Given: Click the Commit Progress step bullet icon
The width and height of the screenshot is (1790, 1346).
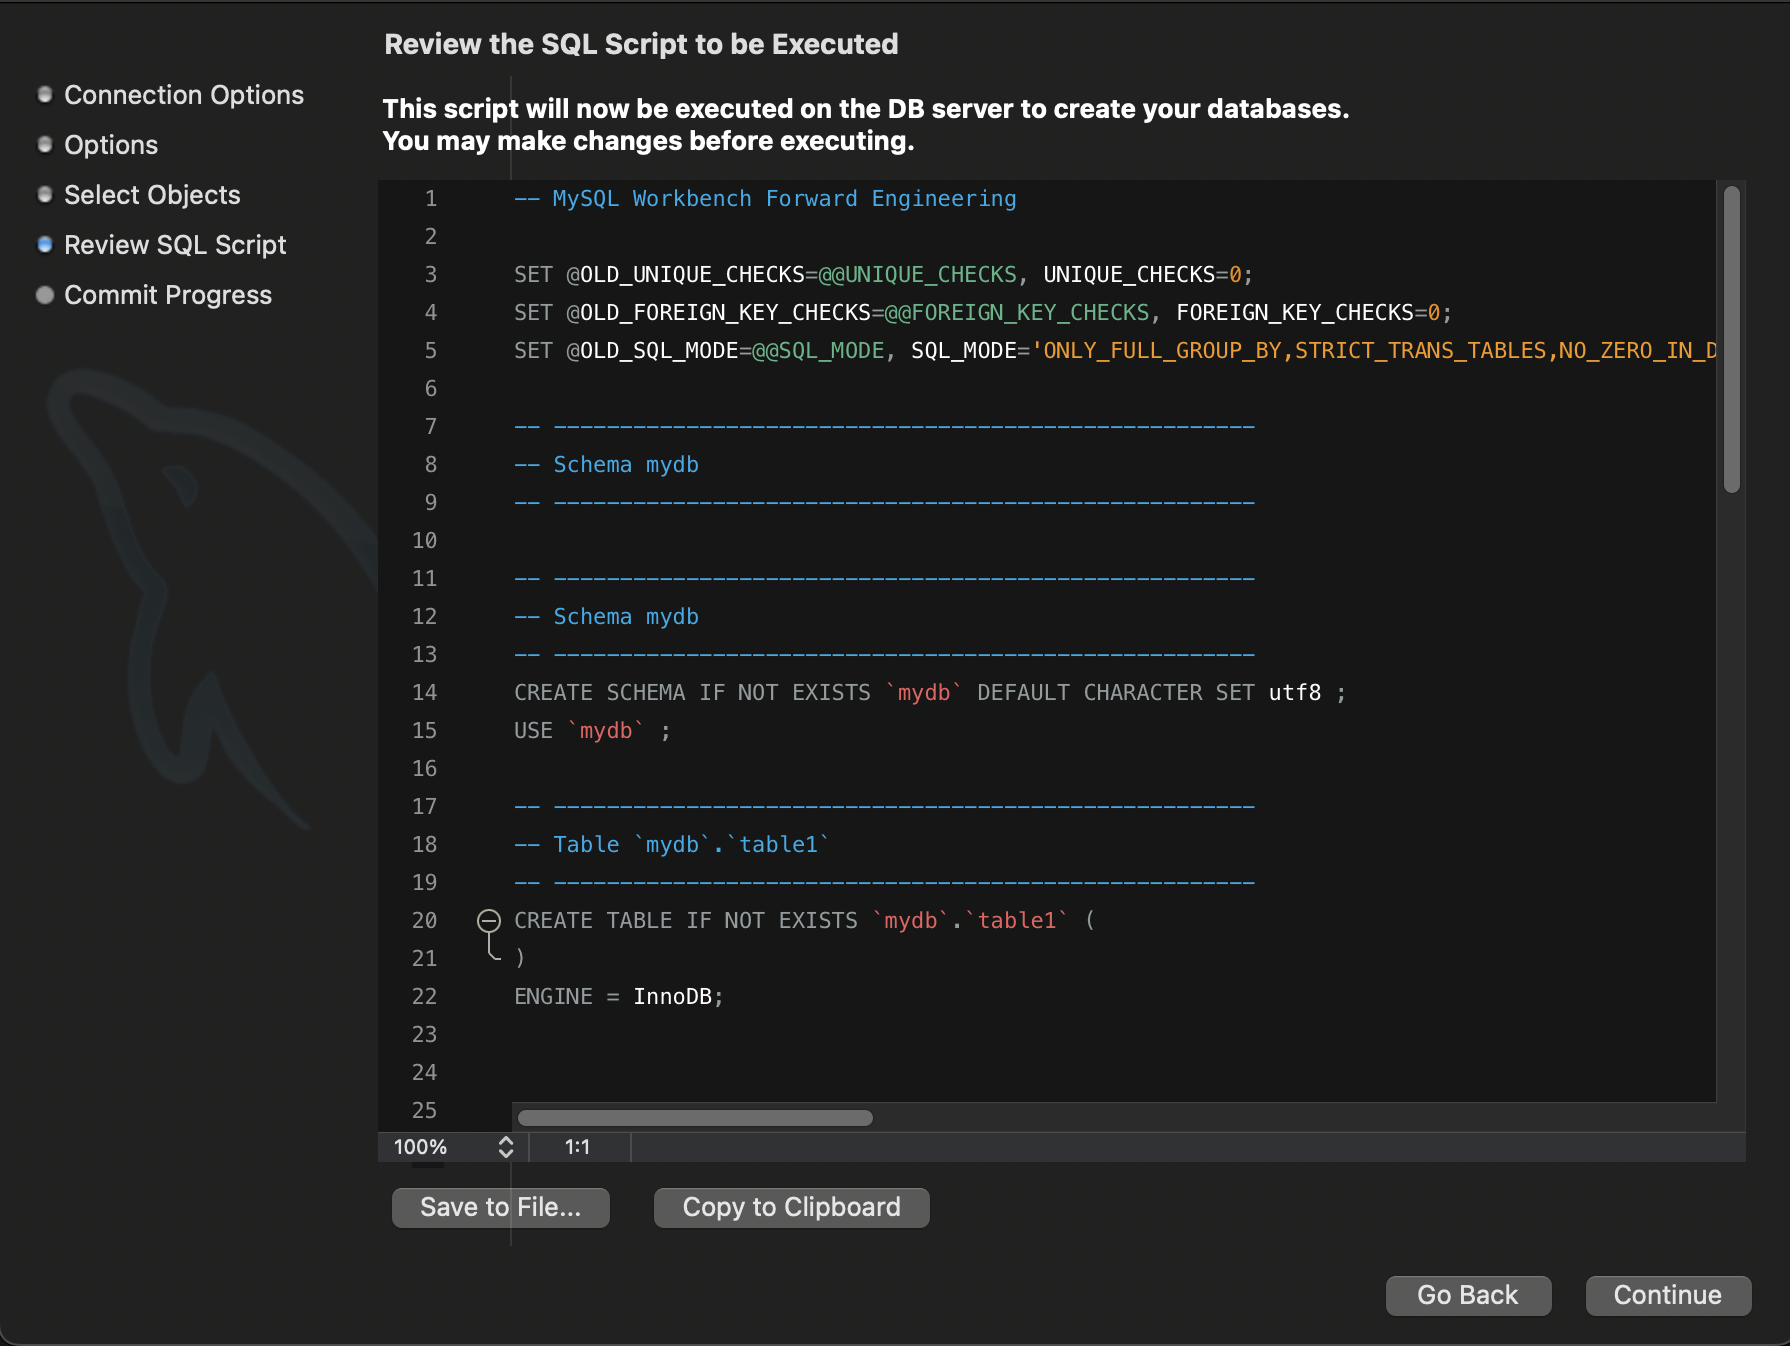Looking at the screenshot, I should click(45, 294).
